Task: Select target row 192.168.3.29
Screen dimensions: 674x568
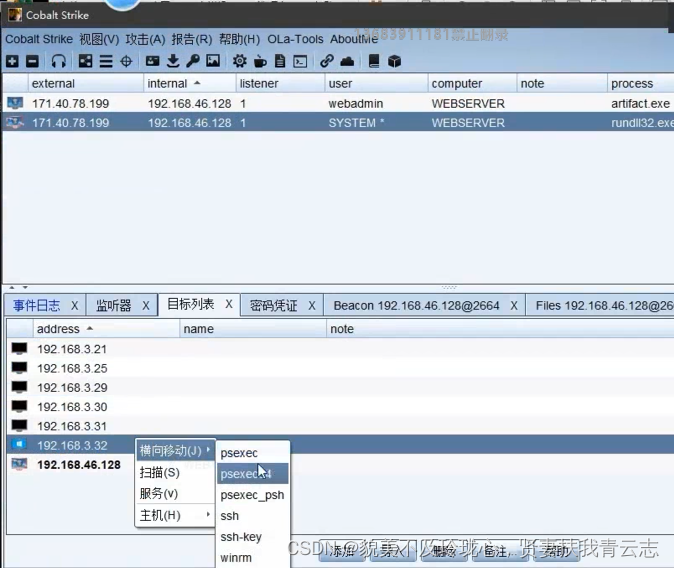Action: pyautogui.click(x=340, y=387)
